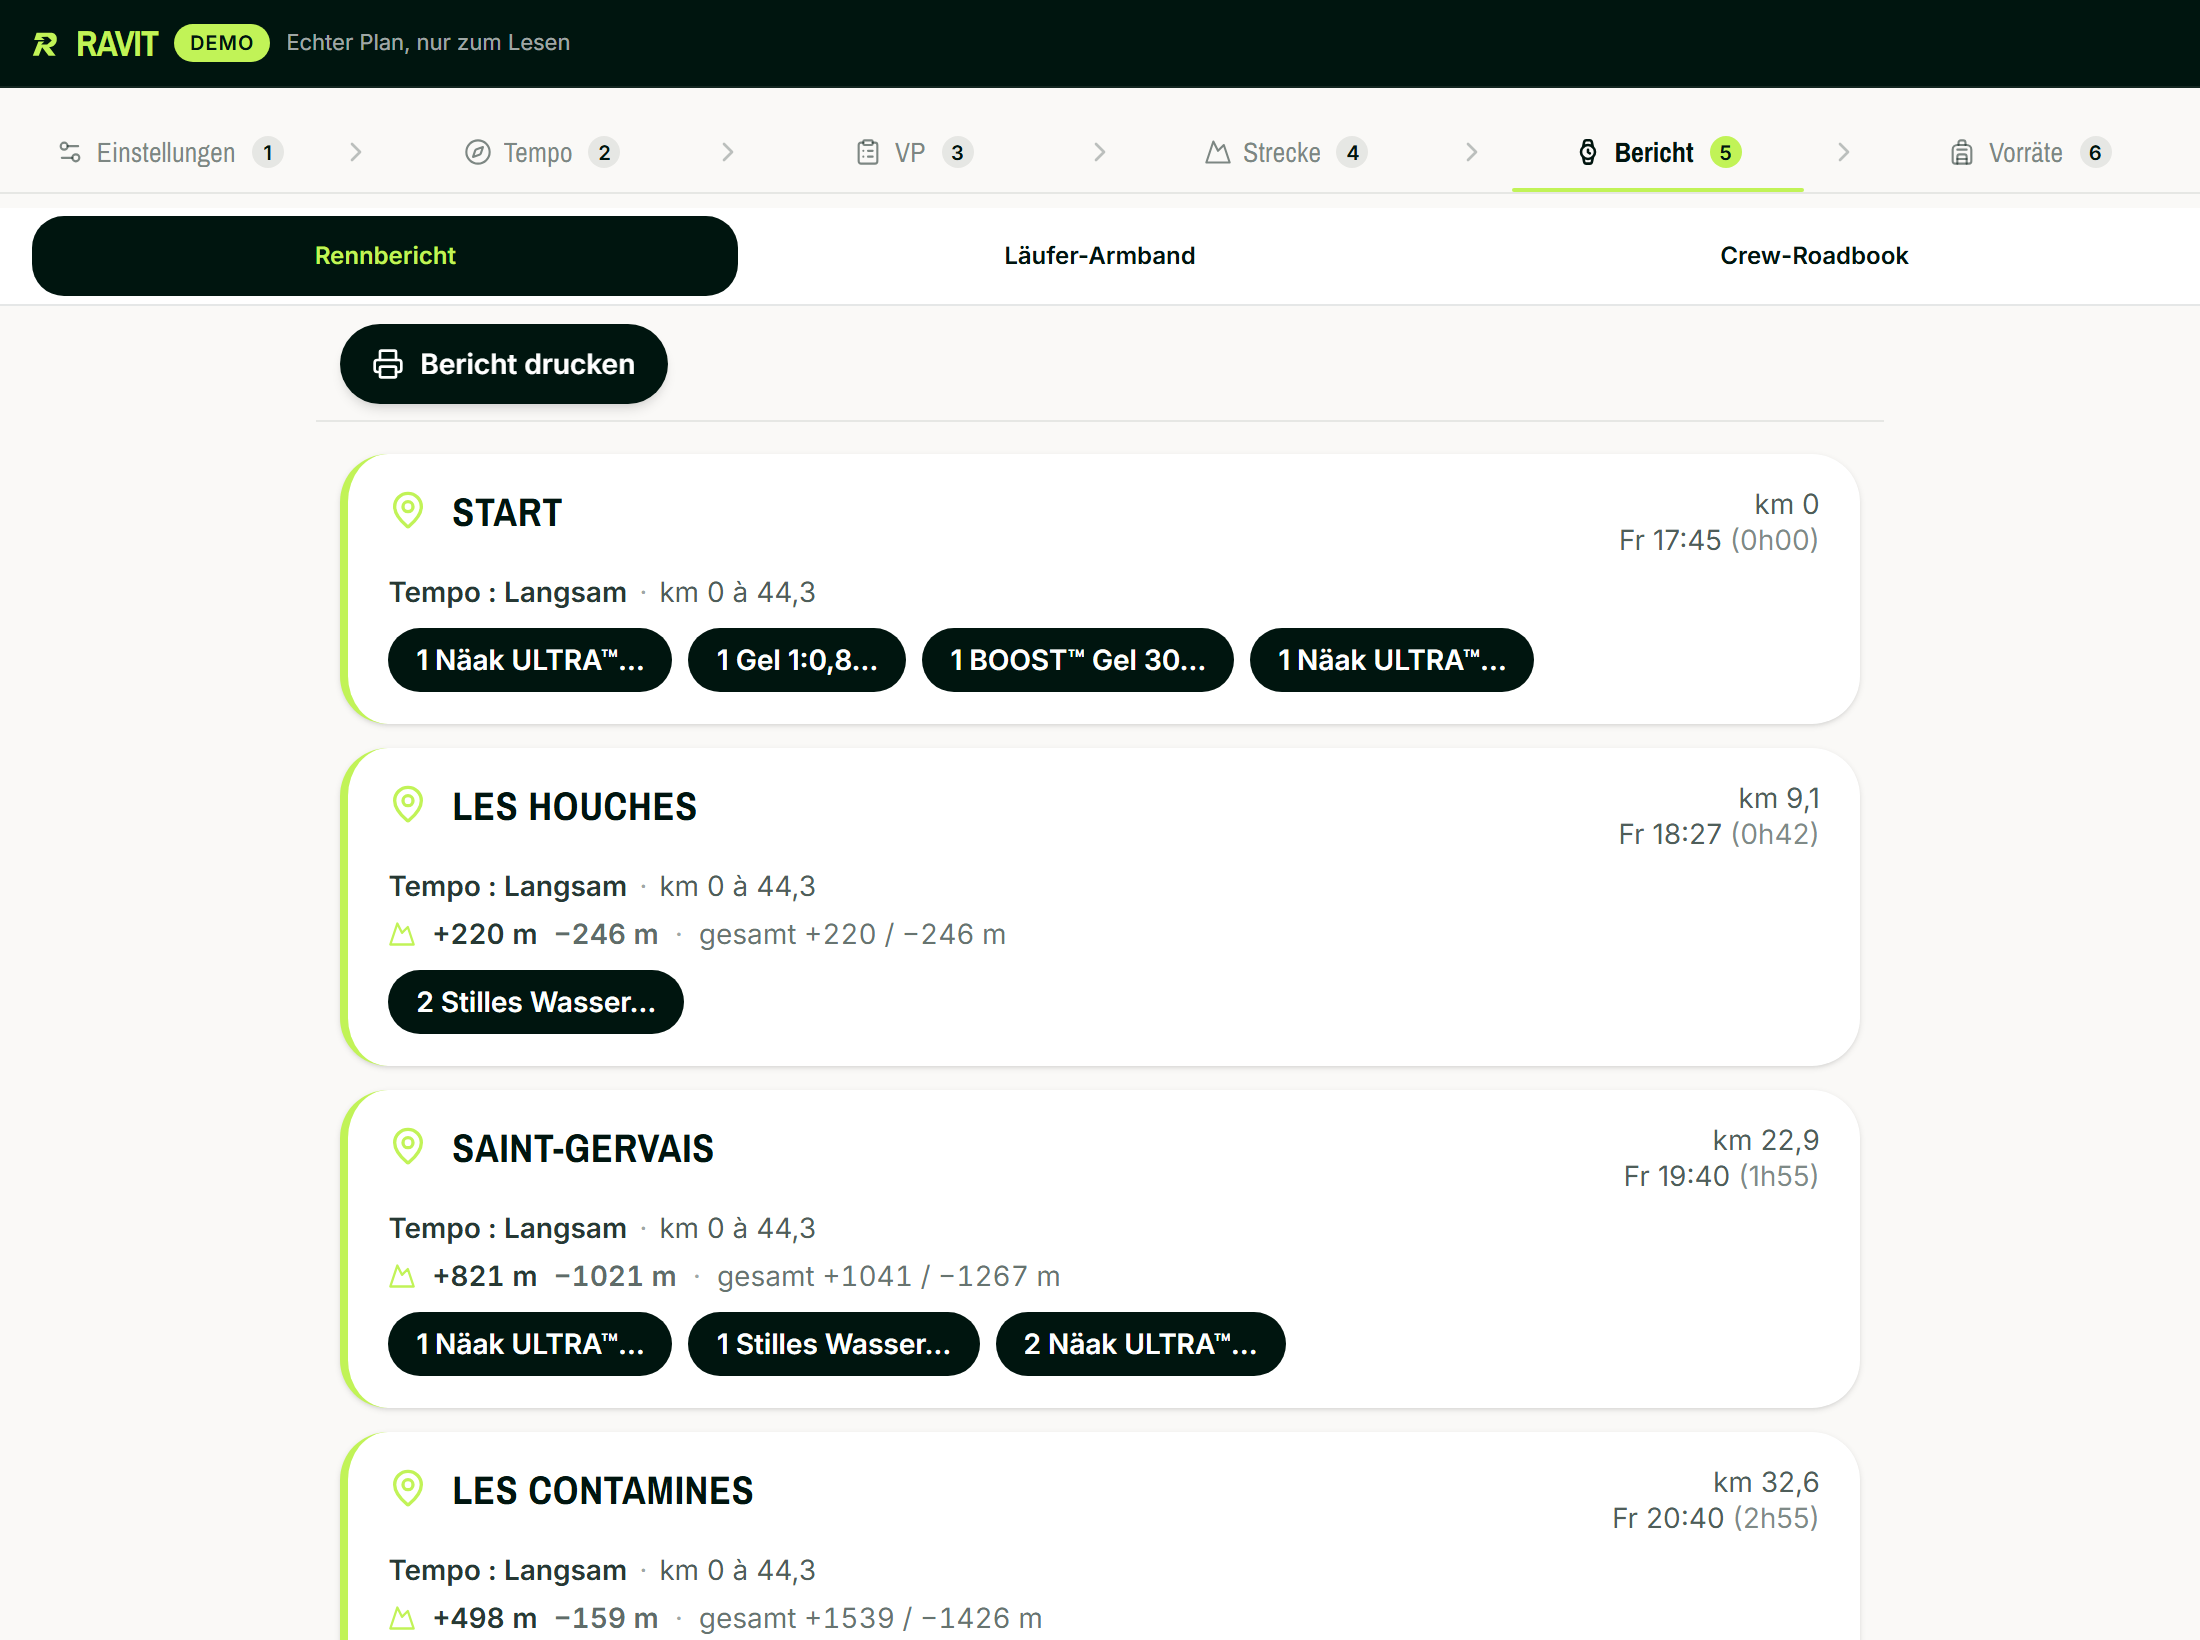Switch to the VP step tab
The height and width of the screenshot is (1640, 2200).
[914, 152]
